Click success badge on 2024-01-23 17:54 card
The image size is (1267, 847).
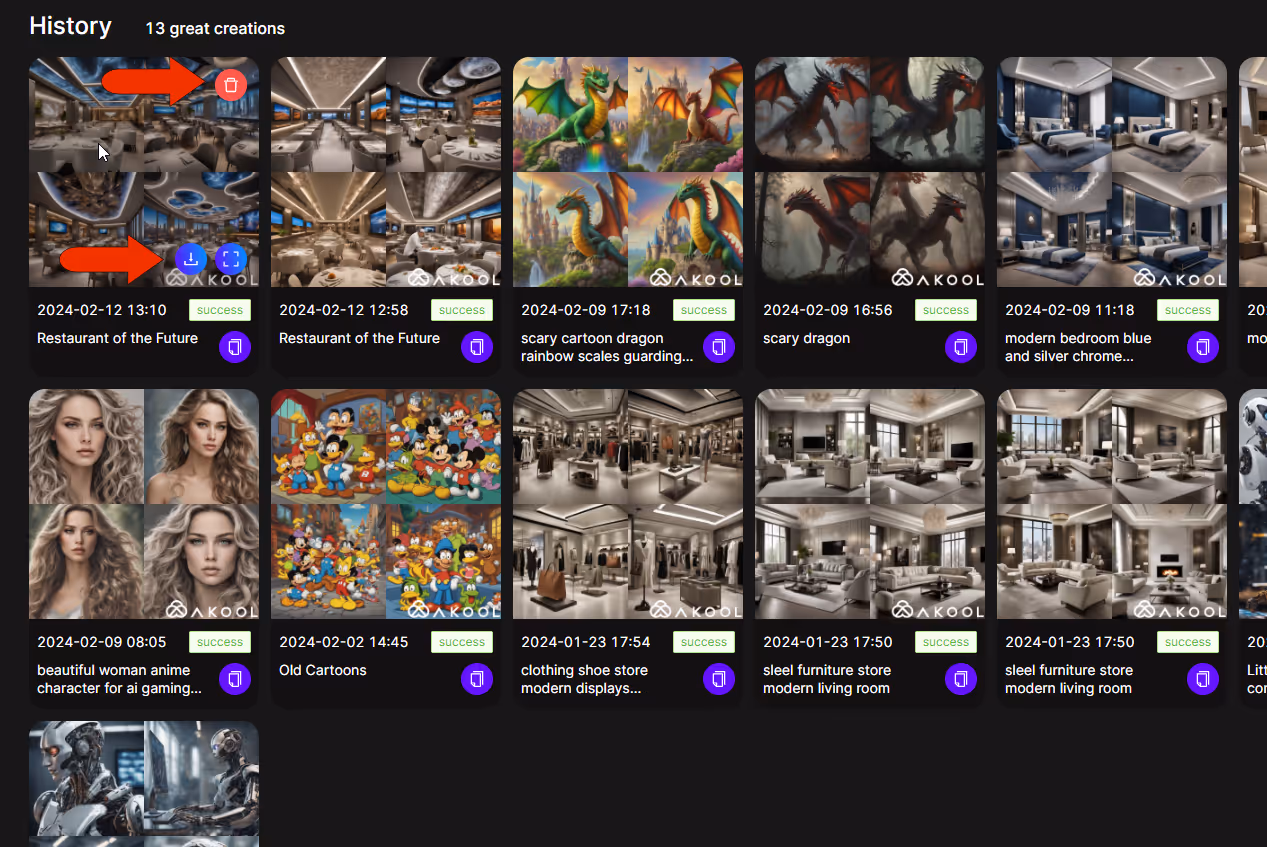tap(704, 642)
